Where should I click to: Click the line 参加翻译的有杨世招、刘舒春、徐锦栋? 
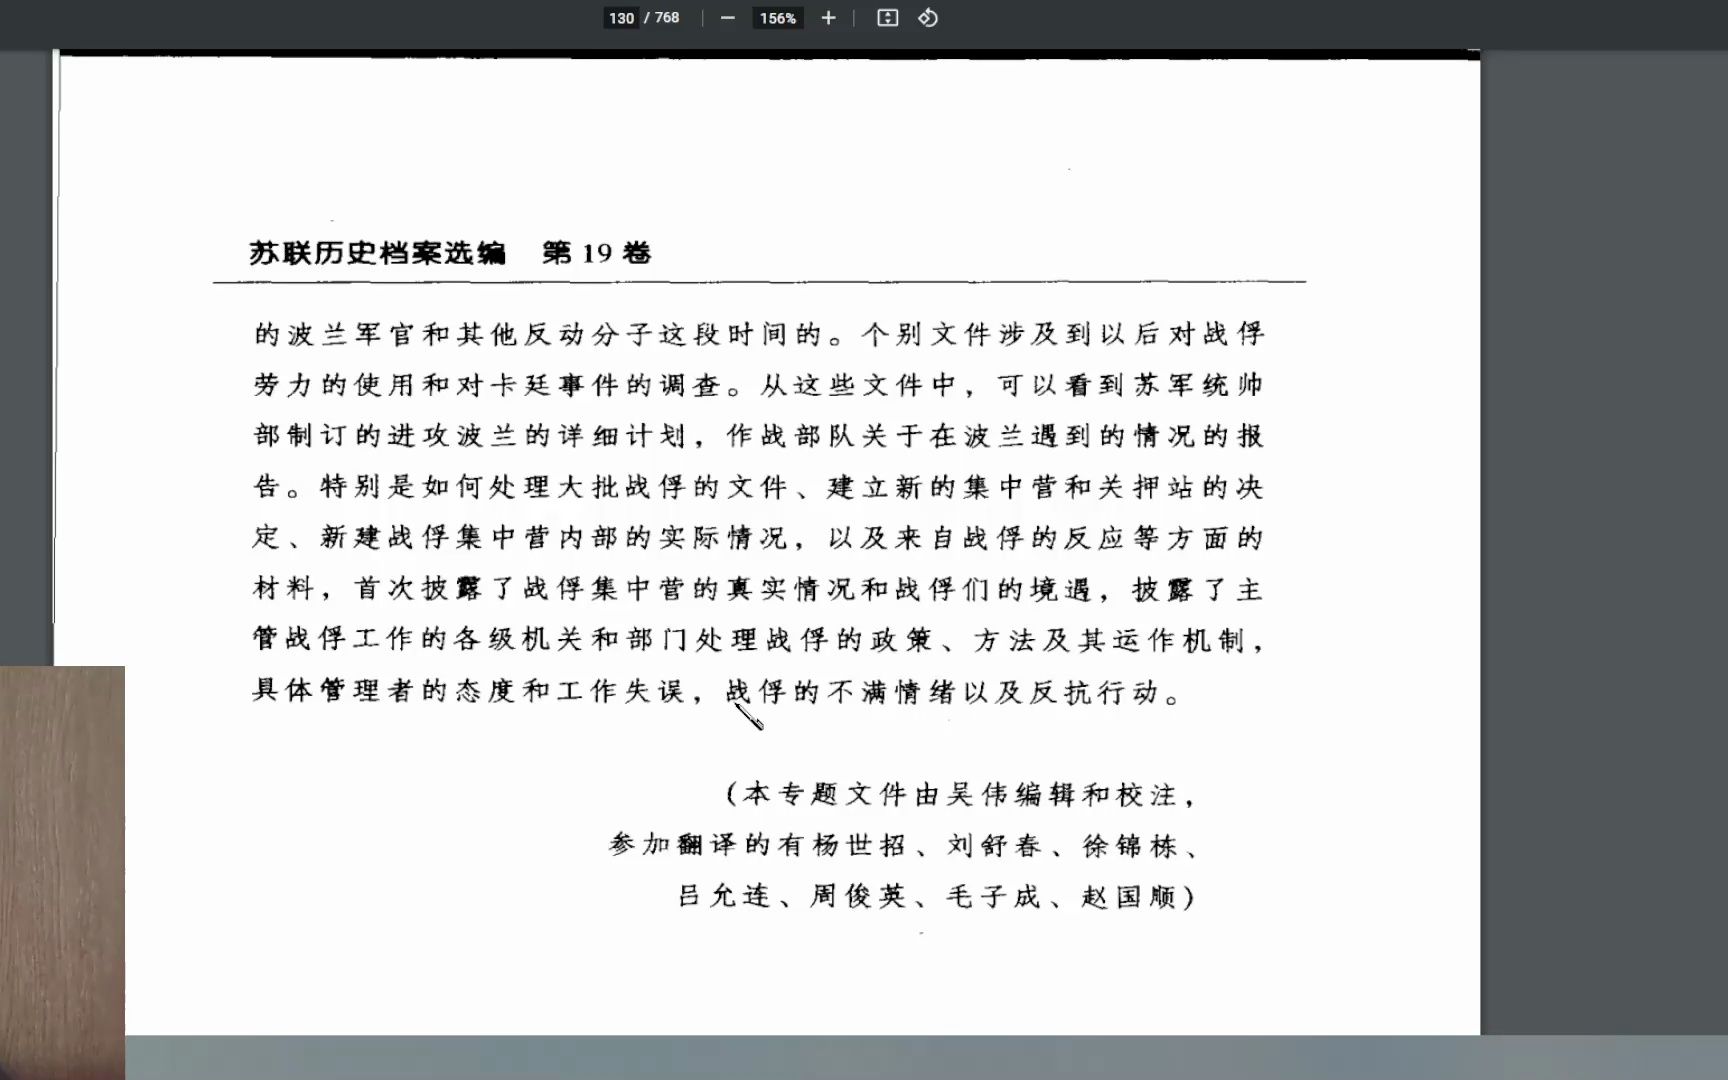(903, 846)
